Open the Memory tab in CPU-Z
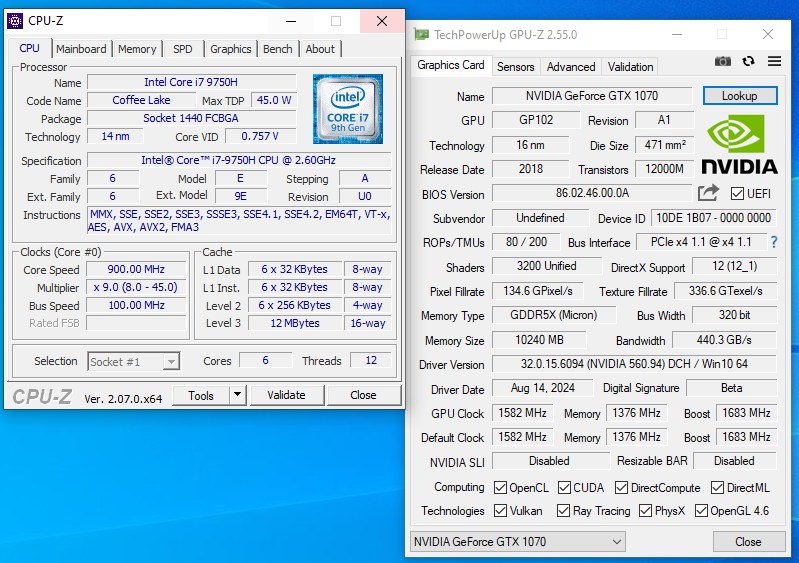Screen dimensions: 799x563 point(137,49)
